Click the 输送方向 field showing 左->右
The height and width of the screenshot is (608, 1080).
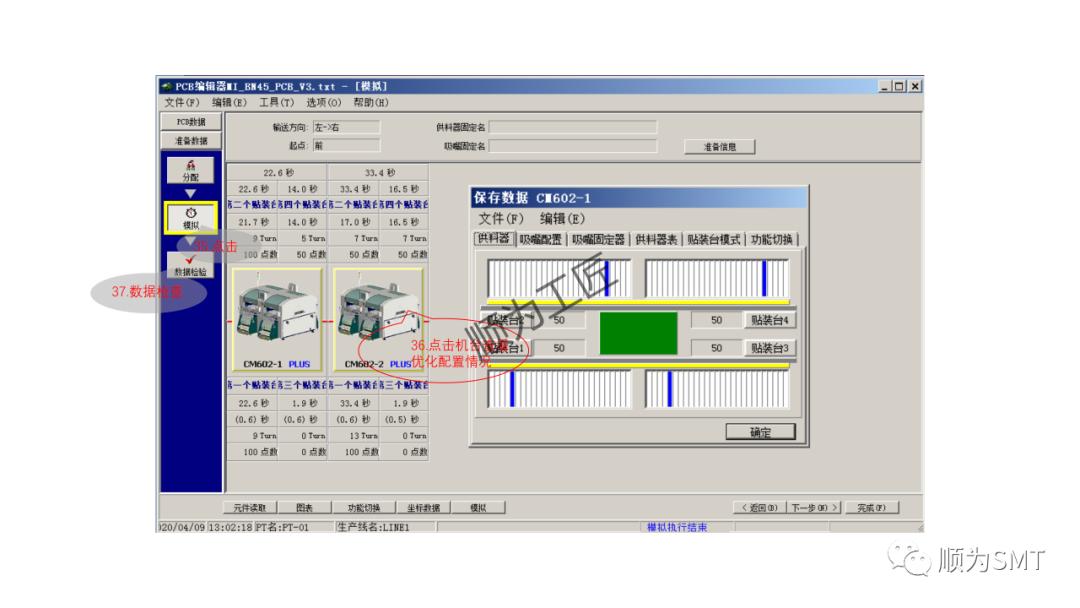pyautogui.click(x=346, y=127)
